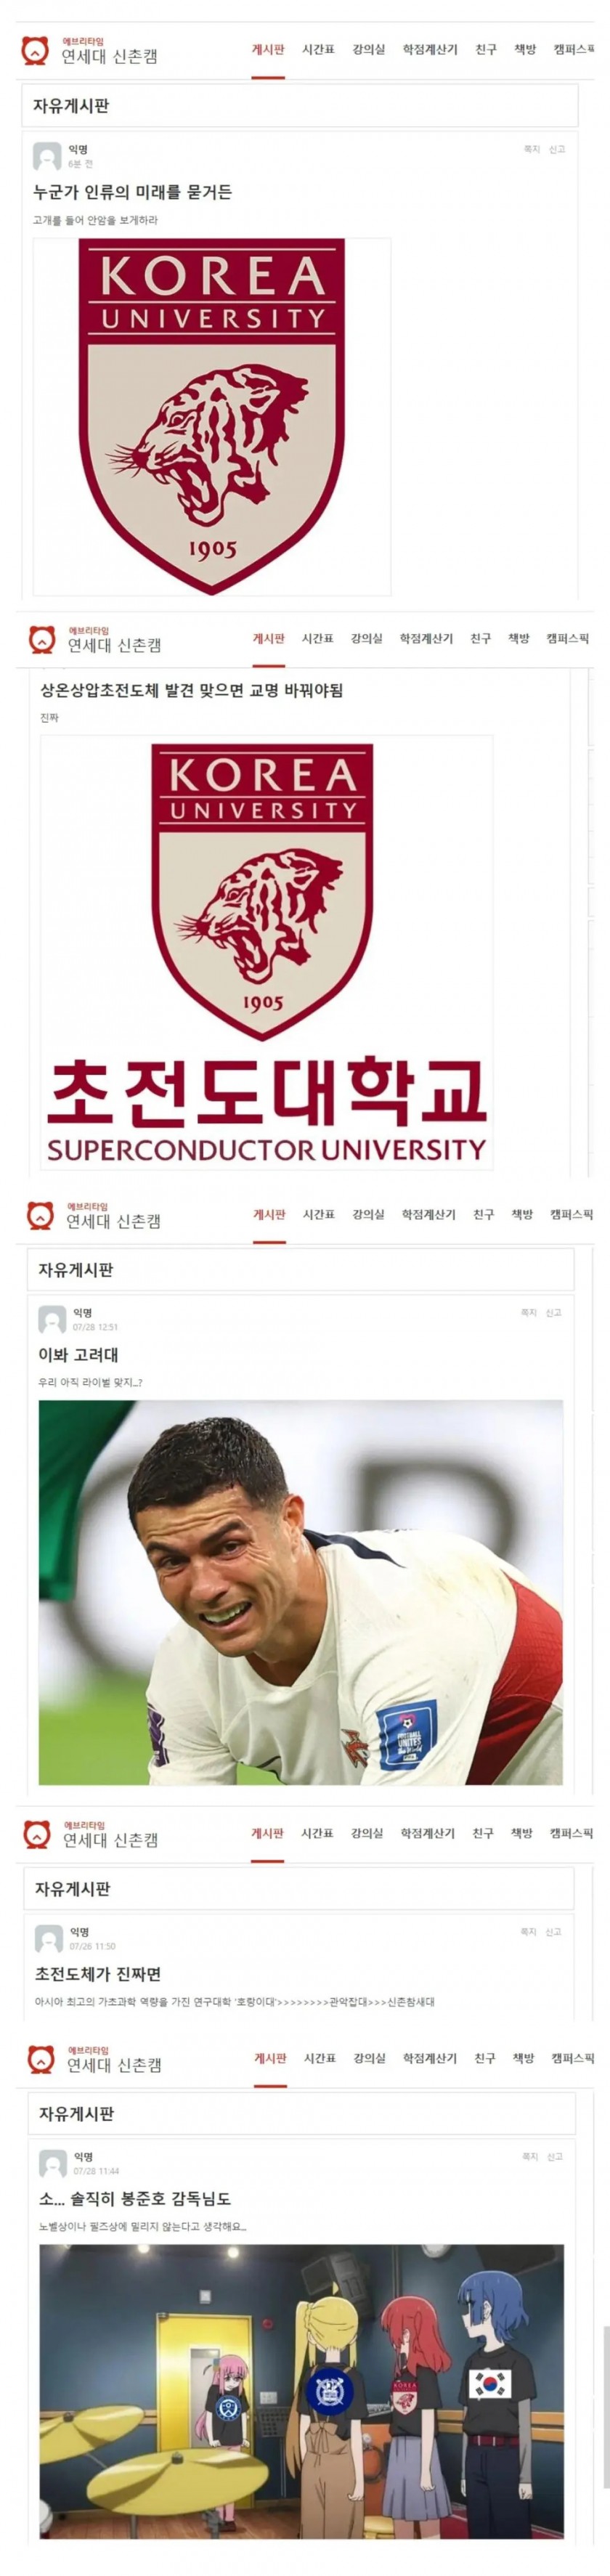Open 학점계산기 tab above '초전도체가 진짜면' post
The width and height of the screenshot is (610, 2576).
pos(427,1833)
